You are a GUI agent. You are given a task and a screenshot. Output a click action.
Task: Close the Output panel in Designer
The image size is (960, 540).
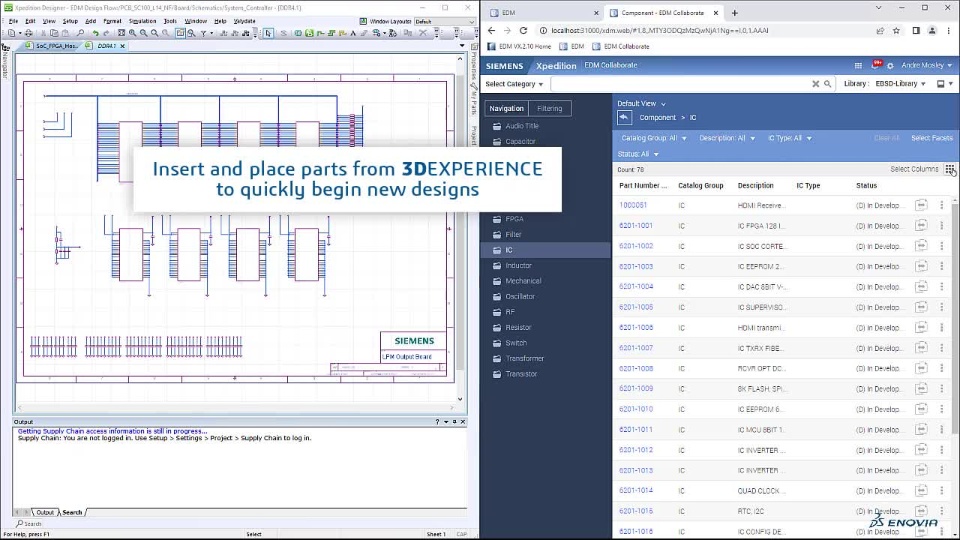pos(463,422)
